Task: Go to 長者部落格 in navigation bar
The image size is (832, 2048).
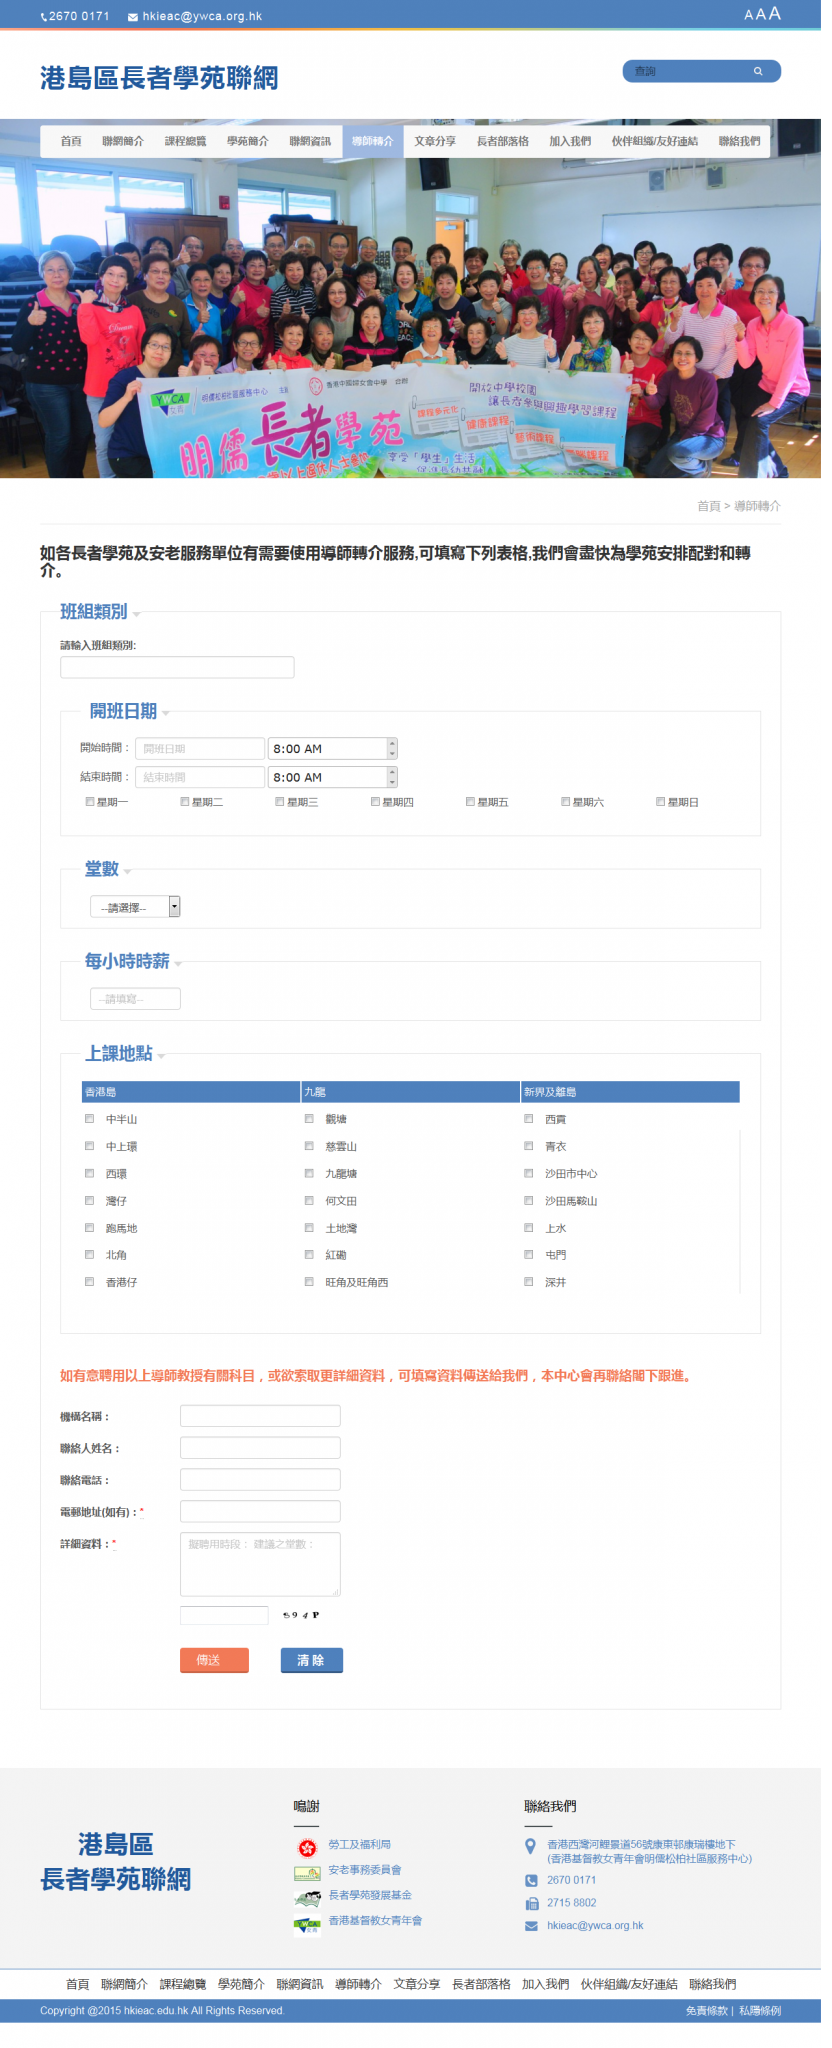Action: pos(502,141)
